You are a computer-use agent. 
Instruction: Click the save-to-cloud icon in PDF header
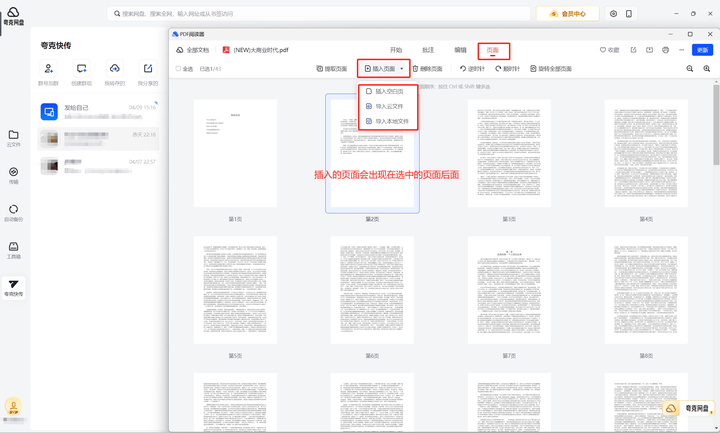click(649, 50)
